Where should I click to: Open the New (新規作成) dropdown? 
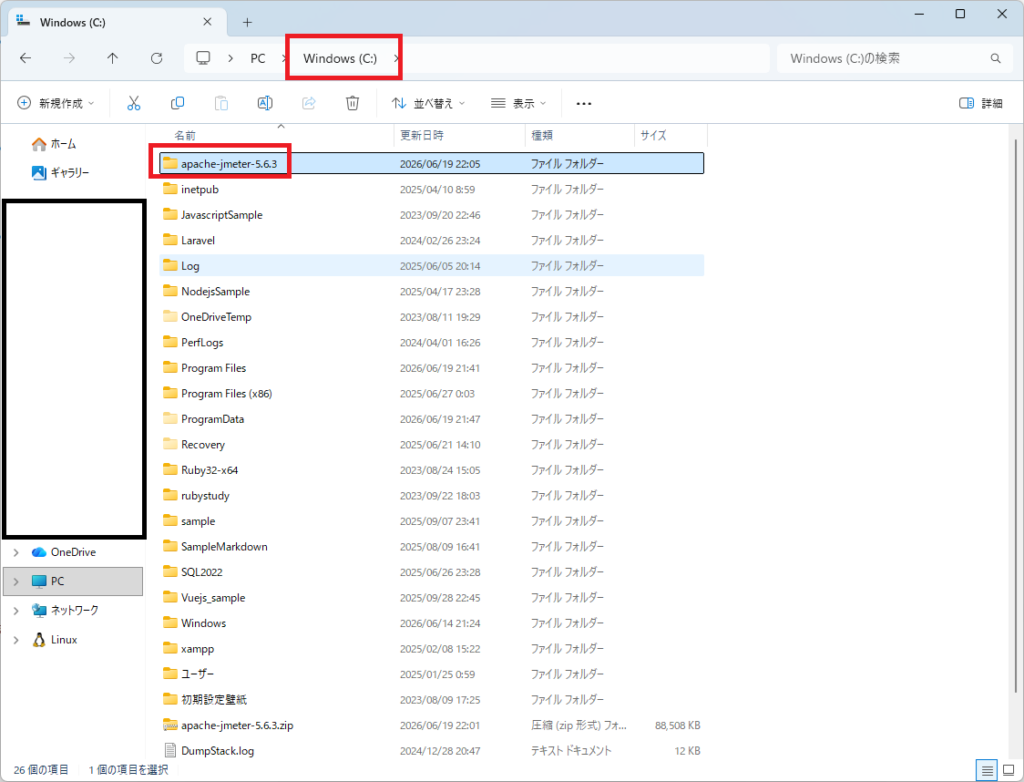(x=56, y=103)
